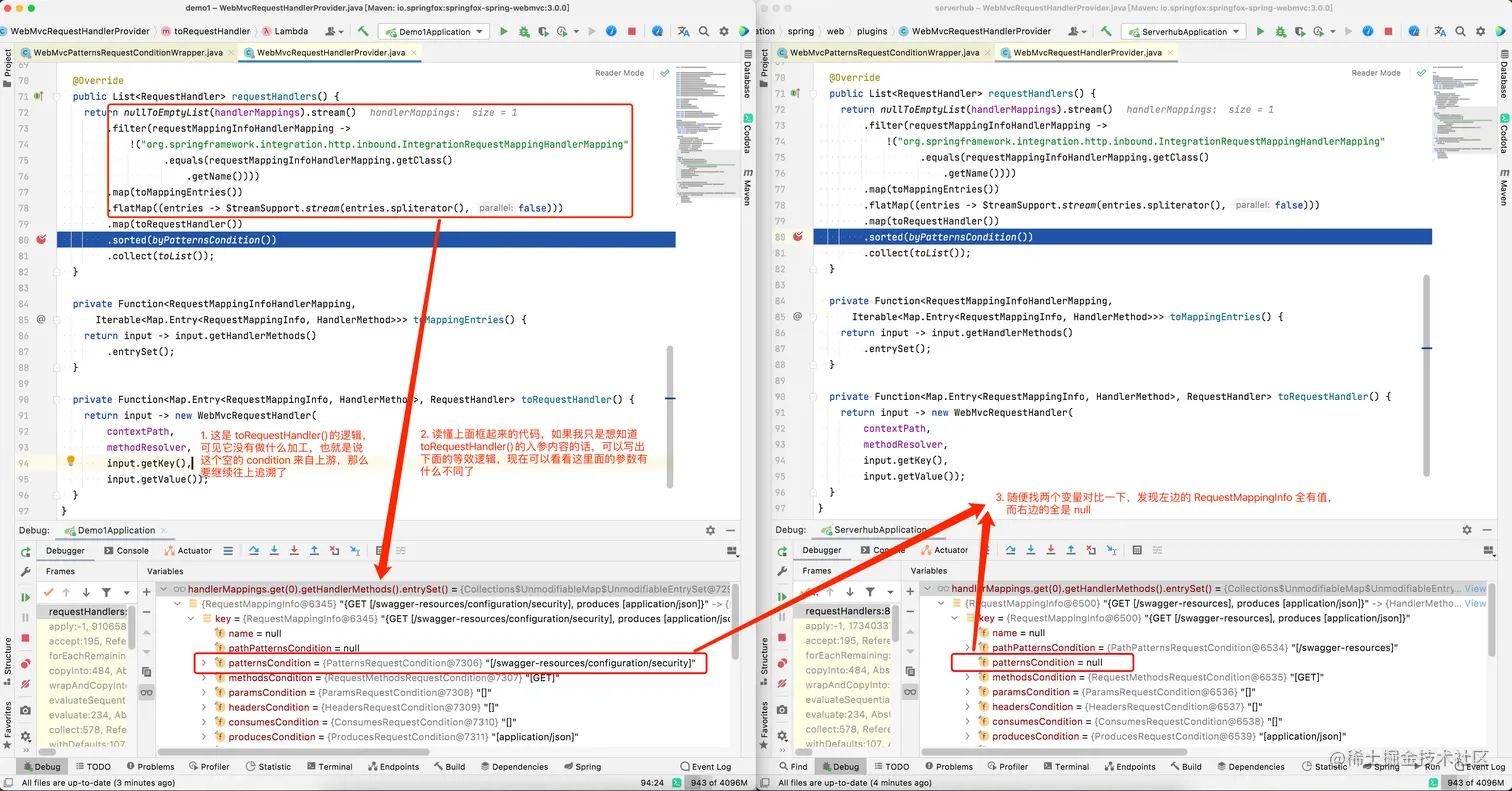
Task: Select accept:195 frame in serverhub Frames list
Action: coord(847,641)
